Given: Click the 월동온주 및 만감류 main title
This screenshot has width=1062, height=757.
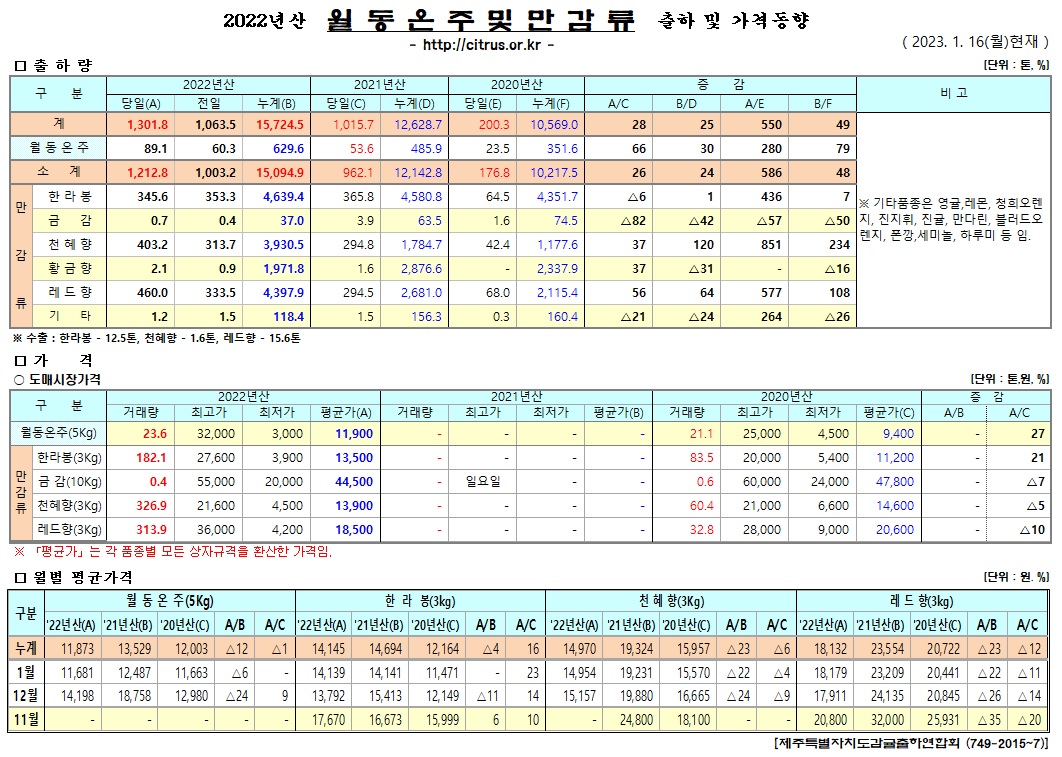Looking at the screenshot, I should click(x=481, y=20).
